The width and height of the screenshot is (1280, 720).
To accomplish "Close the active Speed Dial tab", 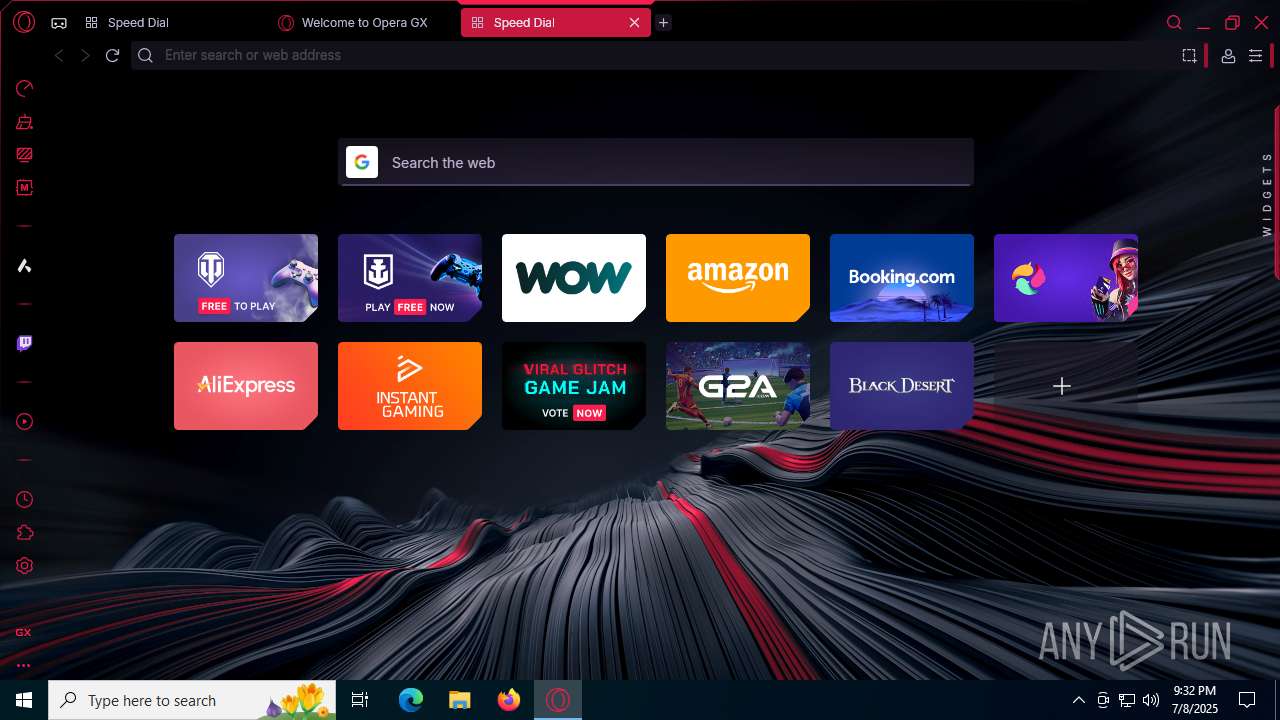I will (x=634, y=23).
